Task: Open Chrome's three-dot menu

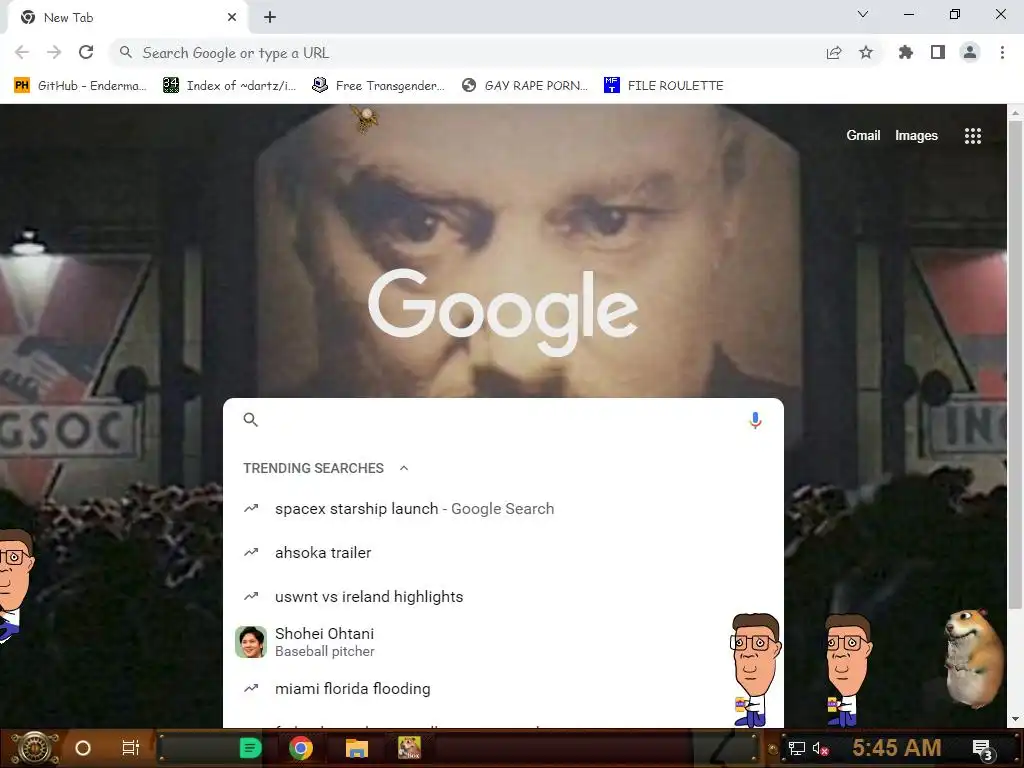Action: pos(1002,52)
